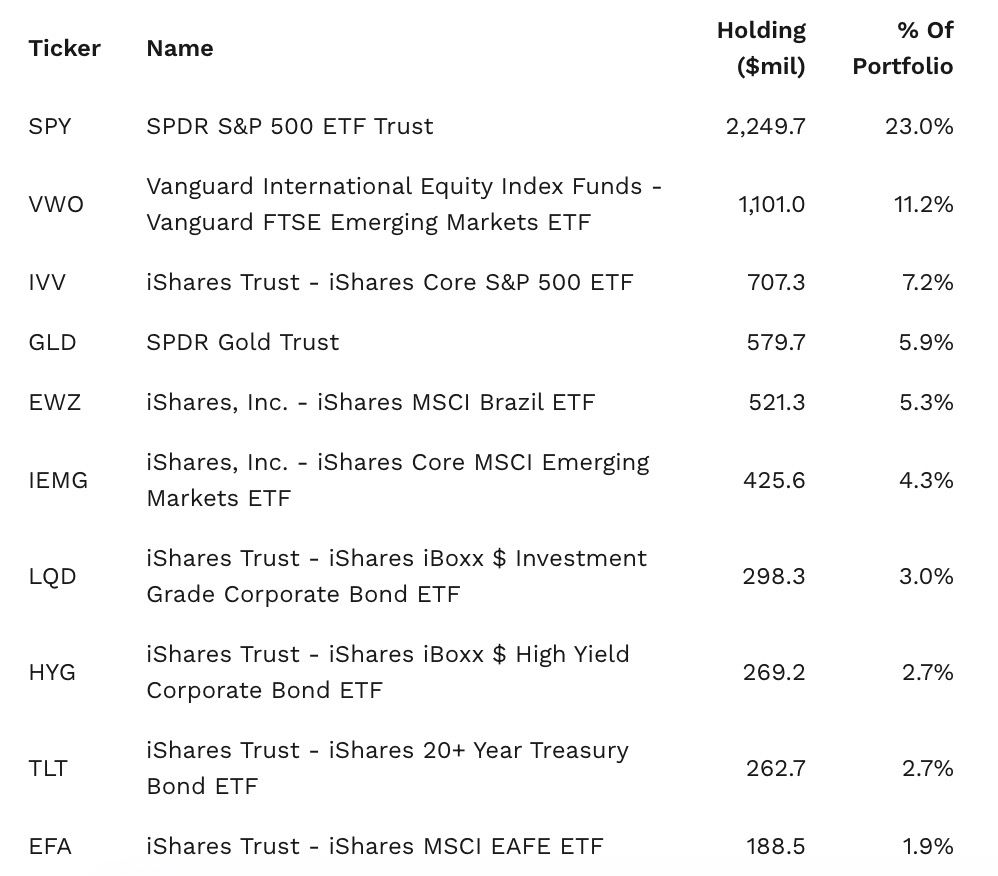Select the LQD ticker symbol
This screenshot has height=876, width=998.
(52, 576)
